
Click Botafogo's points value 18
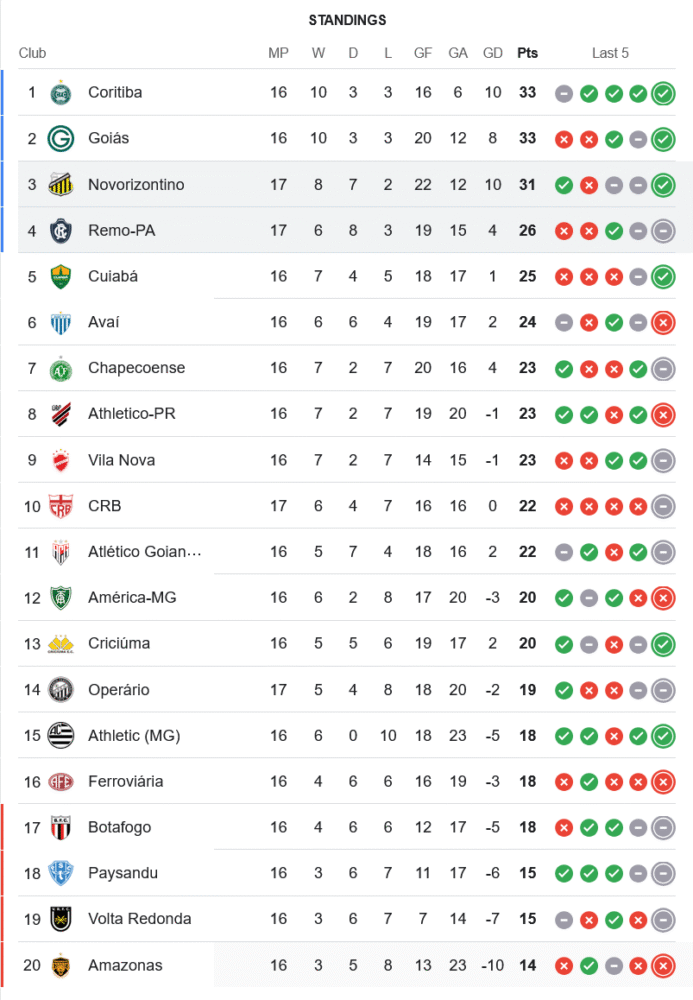[527, 827]
